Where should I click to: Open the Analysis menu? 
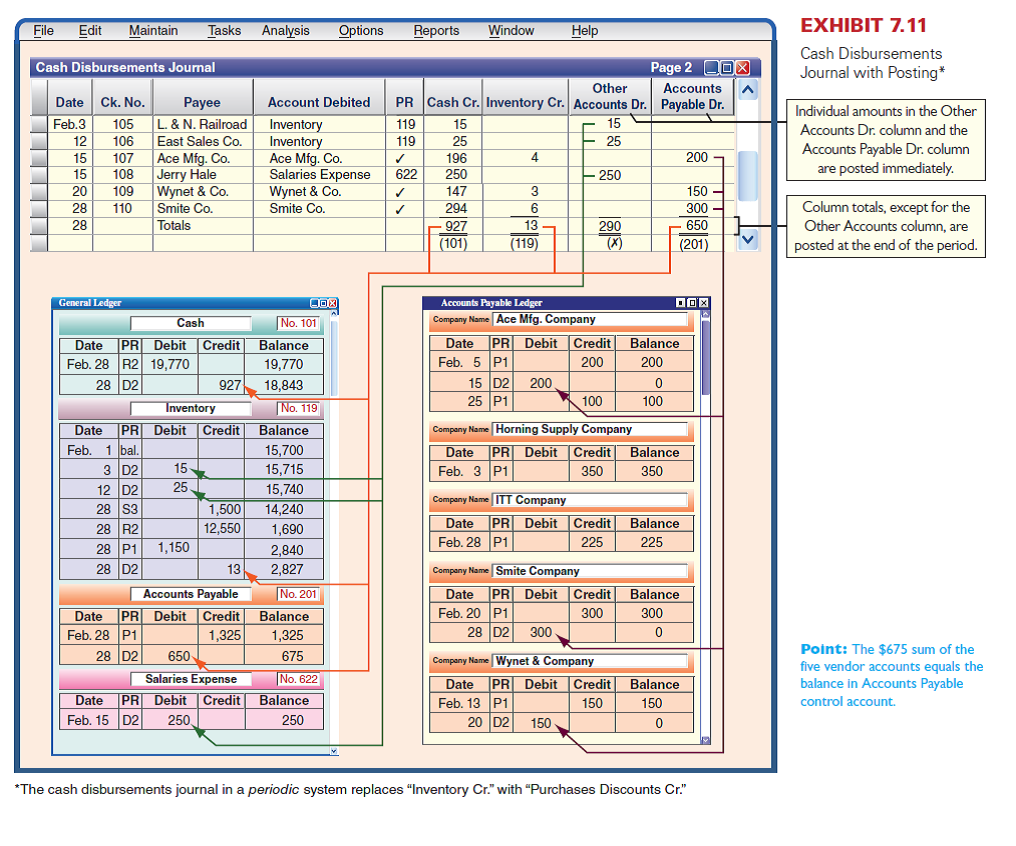click(x=285, y=31)
